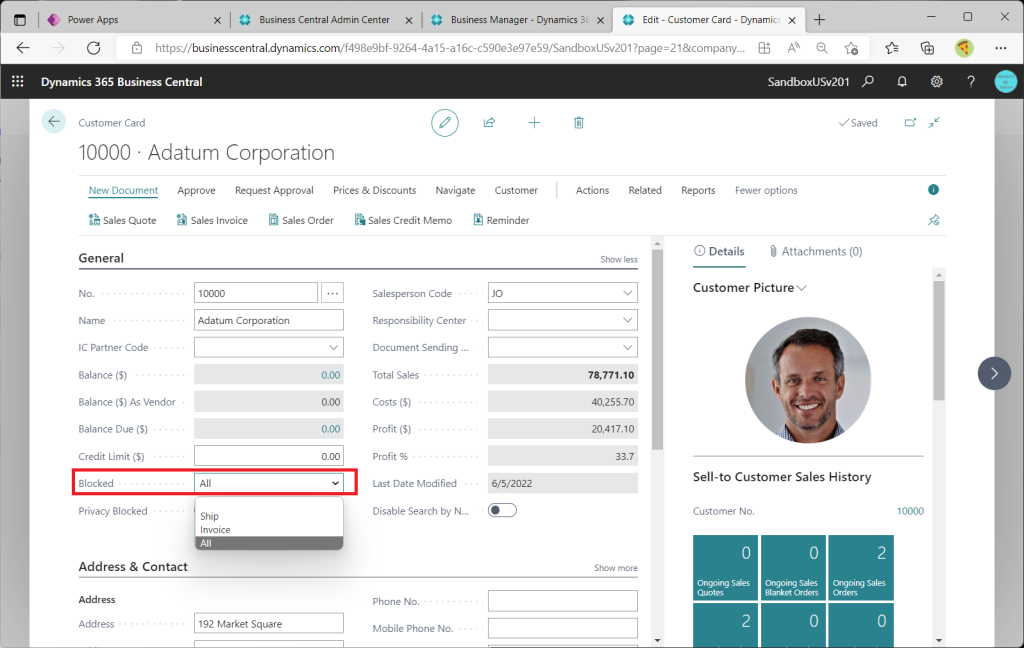The image size is (1024, 648).
Task: Open the Reports menu
Action: [x=698, y=190]
